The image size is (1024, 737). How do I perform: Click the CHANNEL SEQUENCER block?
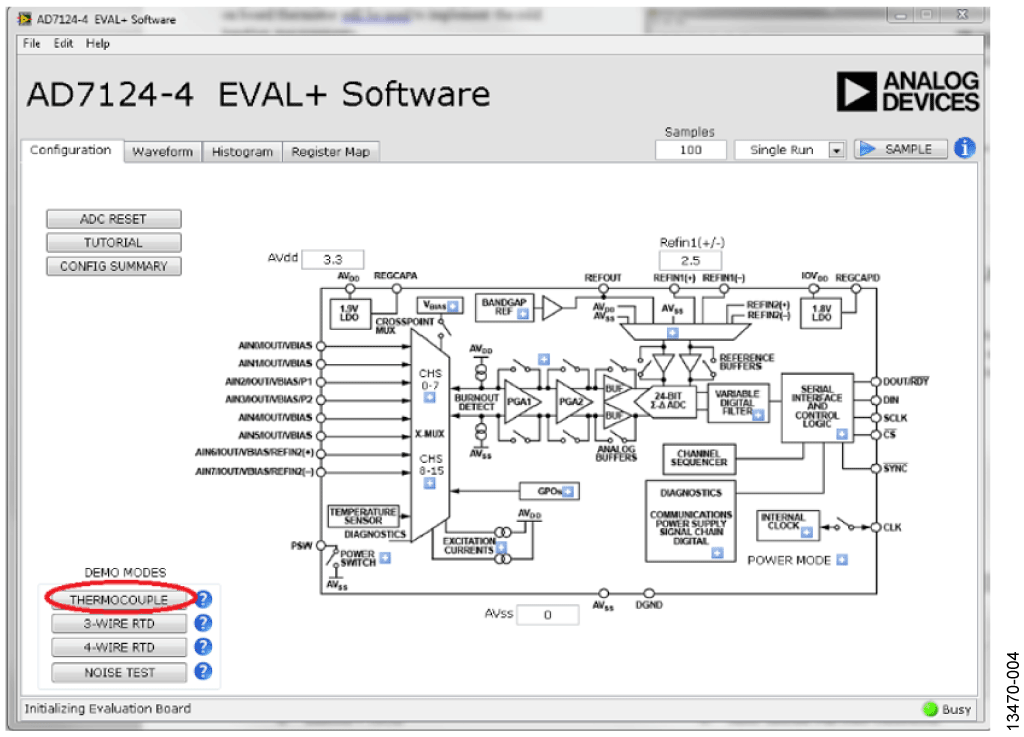pyautogui.click(x=699, y=458)
